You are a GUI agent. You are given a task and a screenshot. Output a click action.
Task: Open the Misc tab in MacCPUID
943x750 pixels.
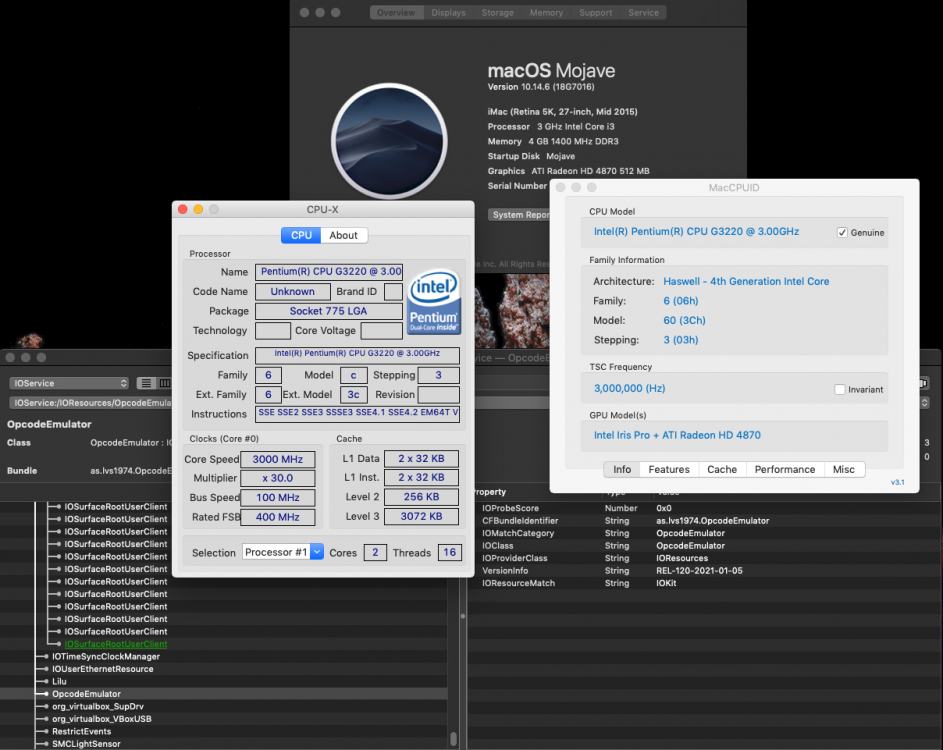coord(843,469)
